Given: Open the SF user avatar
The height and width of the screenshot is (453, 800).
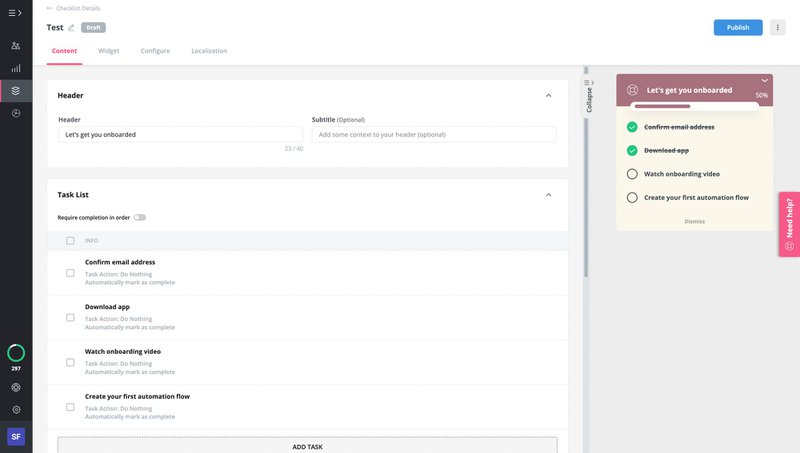Looking at the screenshot, I should [x=16, y=437].
